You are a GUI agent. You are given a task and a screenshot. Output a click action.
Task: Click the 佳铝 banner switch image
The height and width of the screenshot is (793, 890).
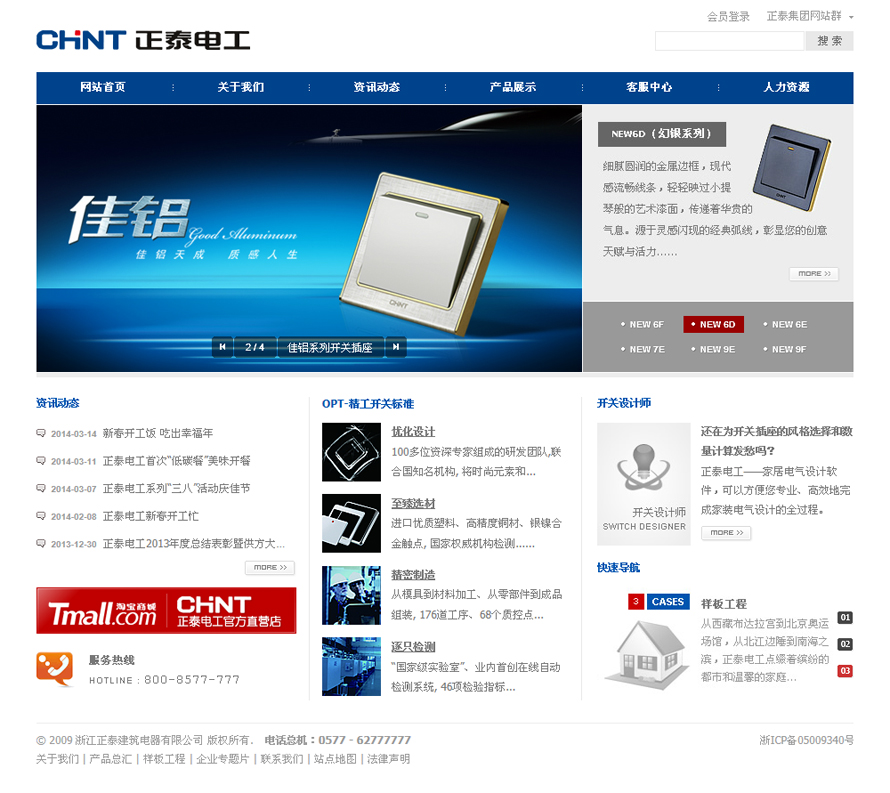click(x=423, y=253)
